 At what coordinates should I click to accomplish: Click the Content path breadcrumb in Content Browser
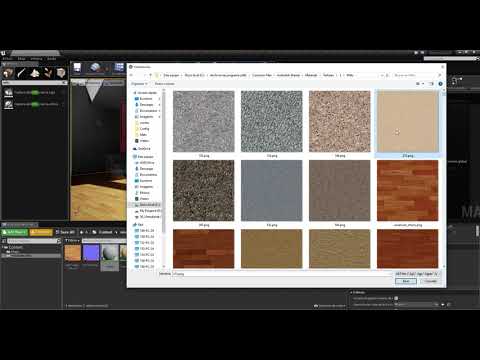[105, 232]
